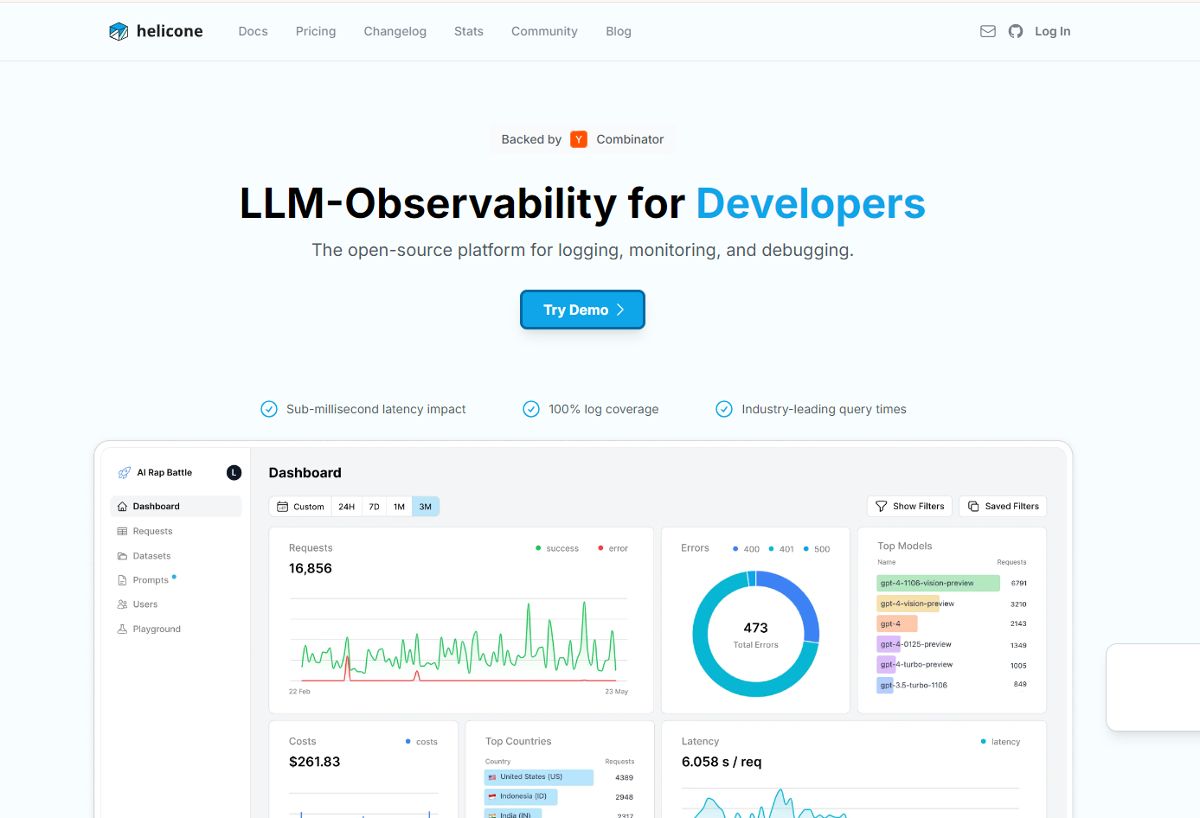Click the Y Combinator logo badge

(x=579, y=139)
